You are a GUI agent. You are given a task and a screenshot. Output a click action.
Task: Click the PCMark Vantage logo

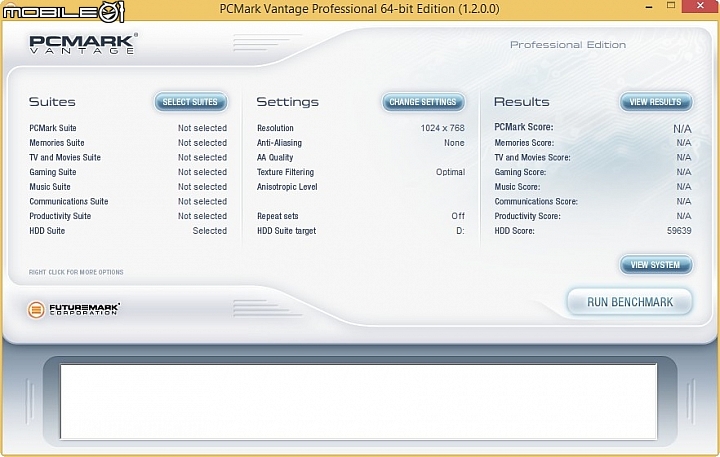pos(83,44)
